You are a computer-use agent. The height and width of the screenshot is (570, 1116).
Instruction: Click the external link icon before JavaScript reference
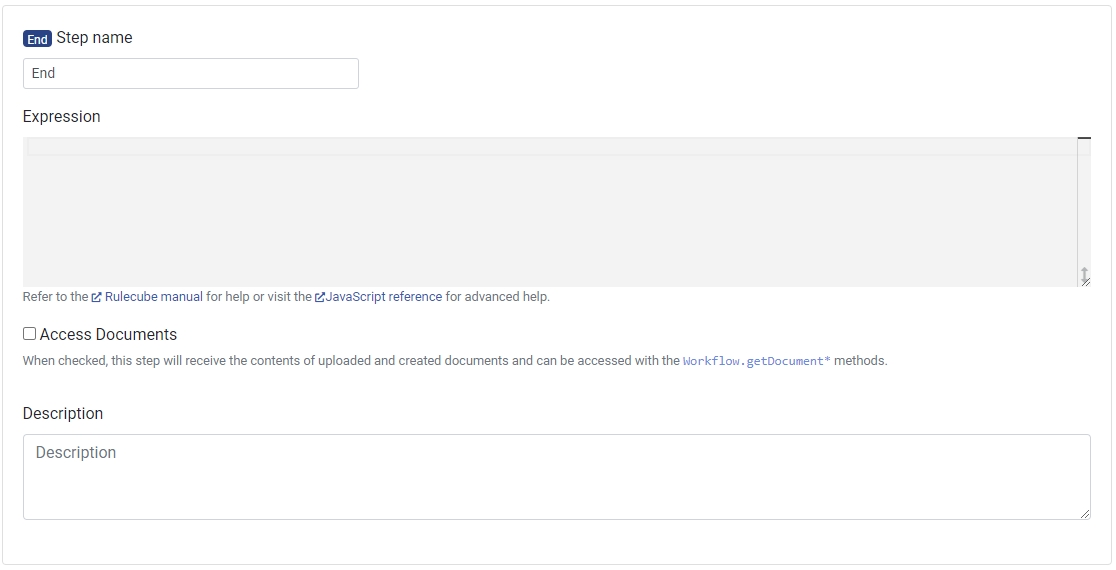pos(320,297)
